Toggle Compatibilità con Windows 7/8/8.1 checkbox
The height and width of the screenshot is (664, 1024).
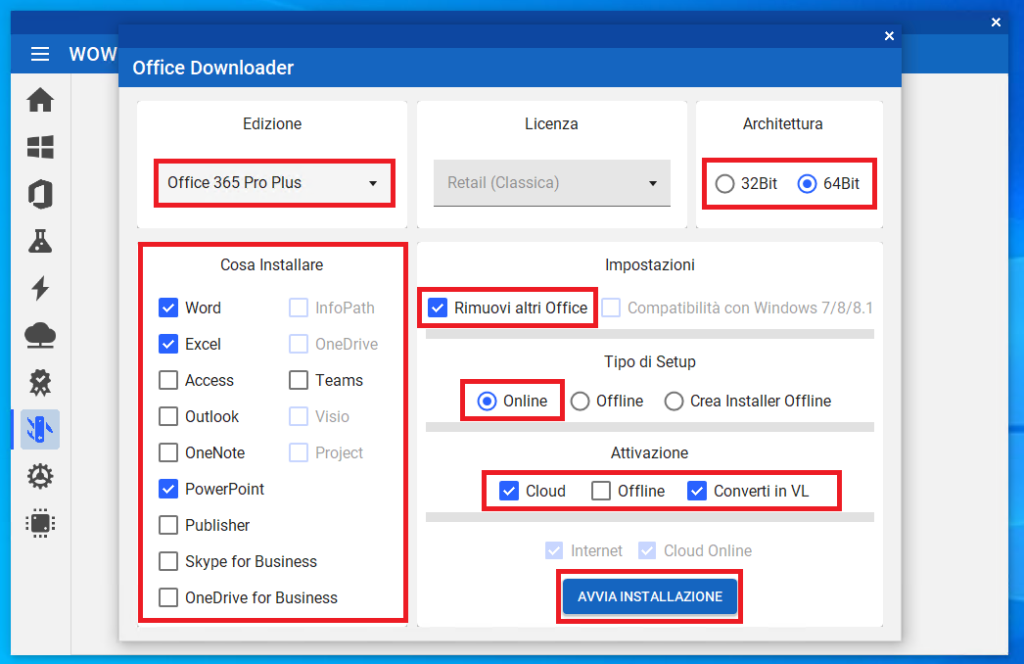[611, 308]
